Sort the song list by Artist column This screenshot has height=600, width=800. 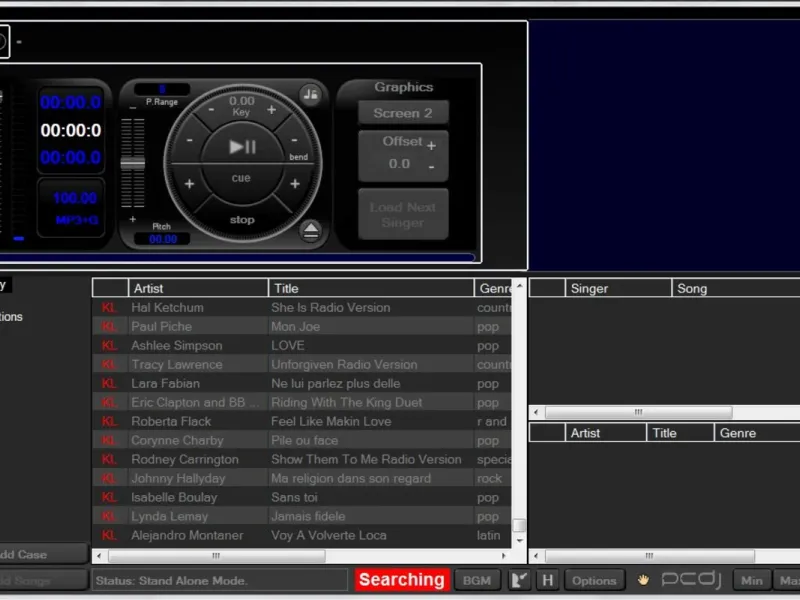tap(198, 288)
